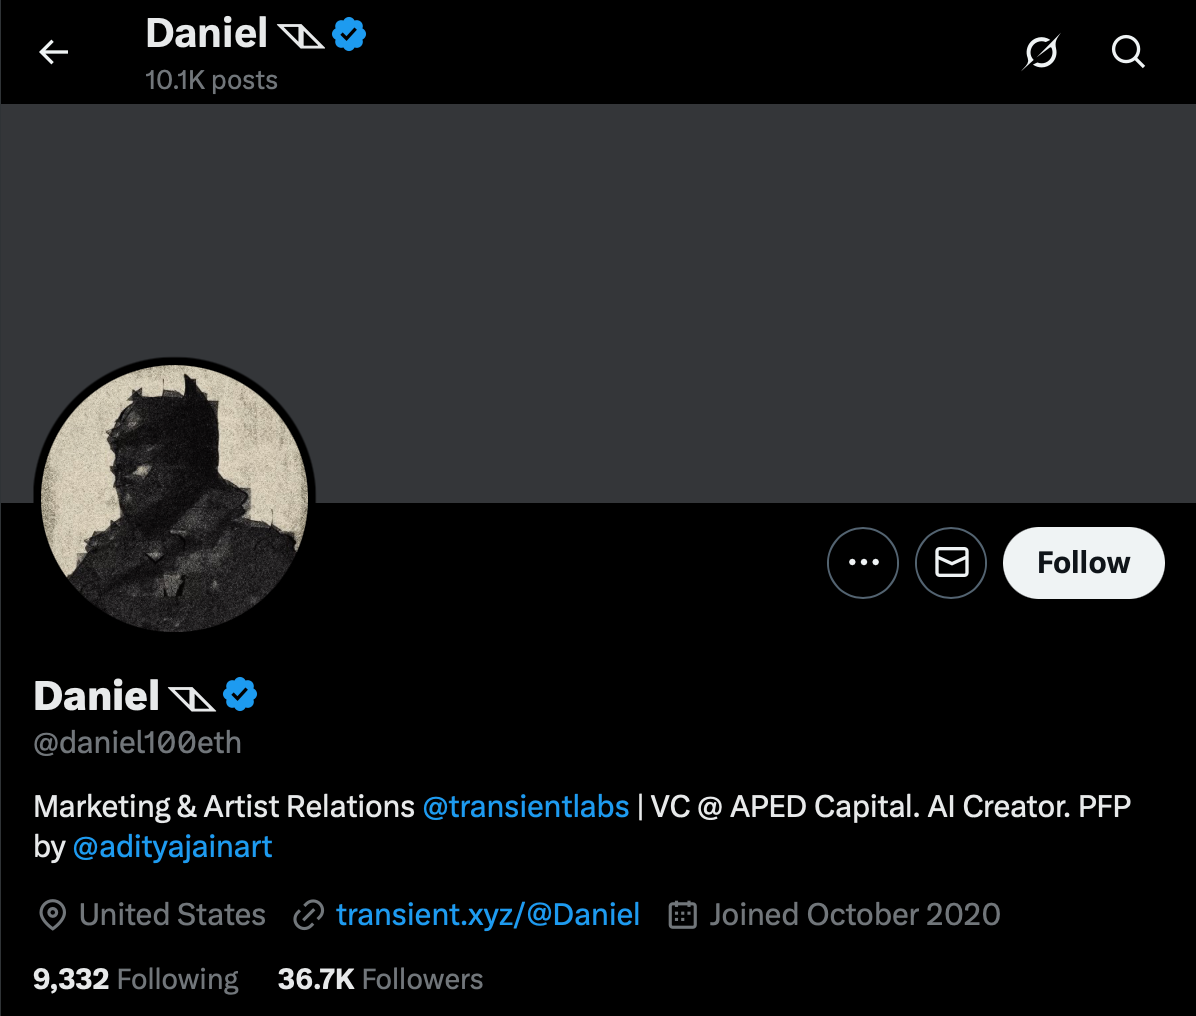
Task: Click the 10.1K posts label in header
Action: coord(211,80)
